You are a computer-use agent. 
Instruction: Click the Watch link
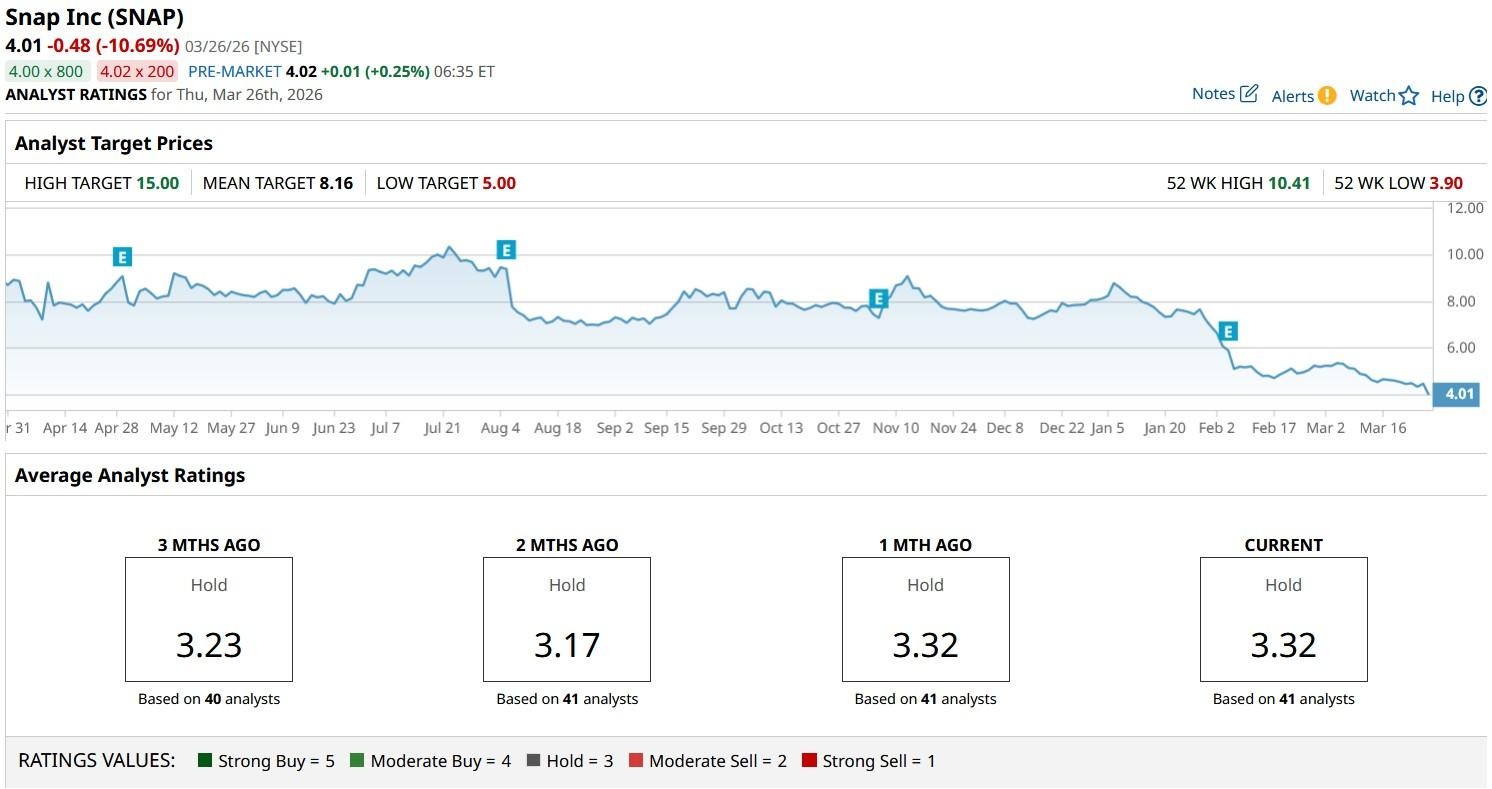pos(1372,96)
